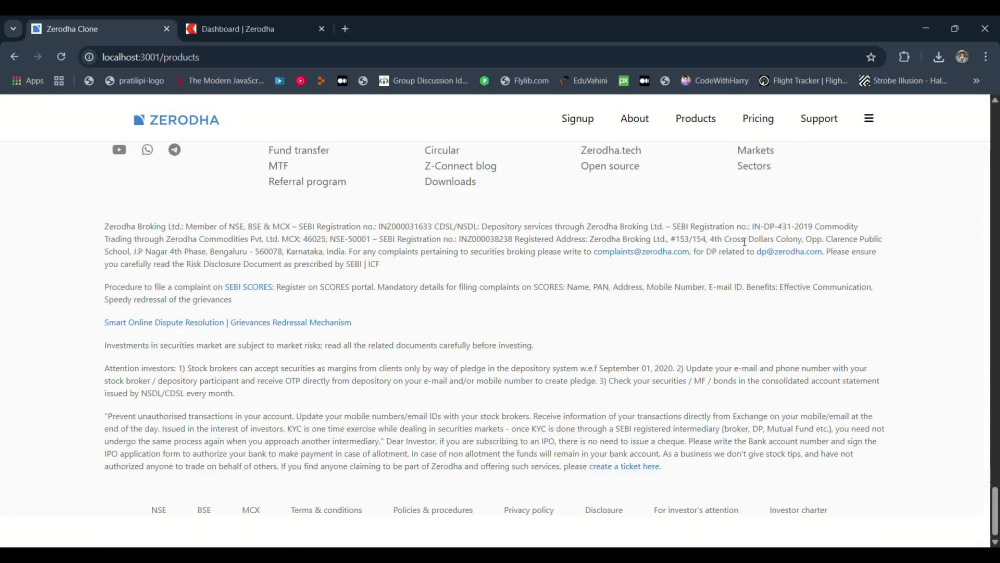Open the Referral program footer link
This screenshot has width=1000, height=563.
(307, 182)
